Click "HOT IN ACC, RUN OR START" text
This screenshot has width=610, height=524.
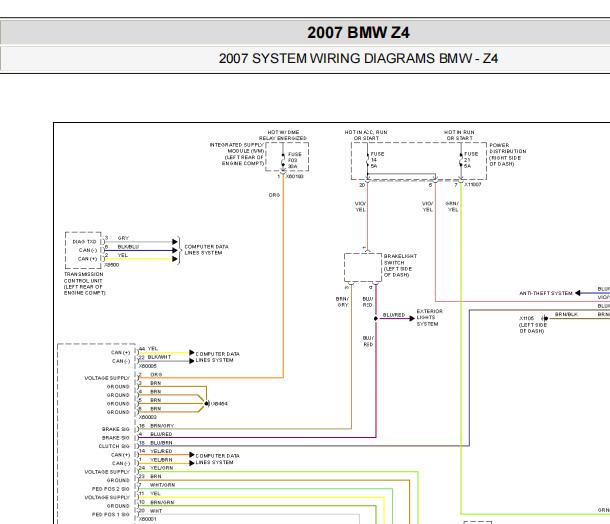[x=366, y=135]
